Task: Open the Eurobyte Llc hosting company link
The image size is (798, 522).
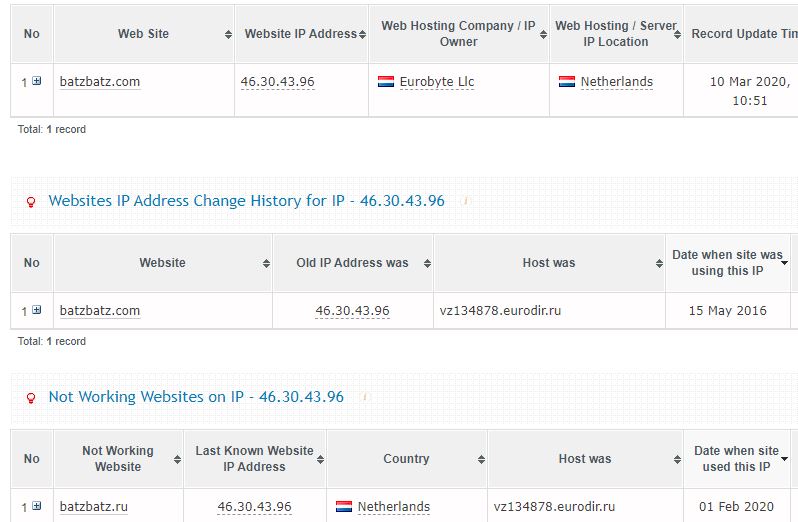Action: coord(436,82)
